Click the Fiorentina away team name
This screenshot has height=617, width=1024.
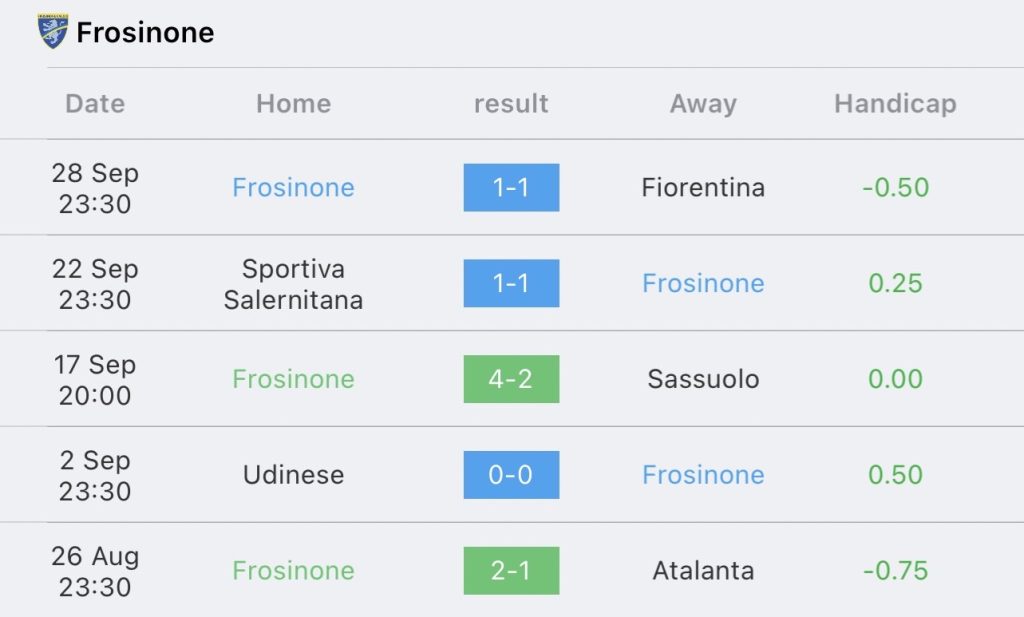(x=703, y=187)
